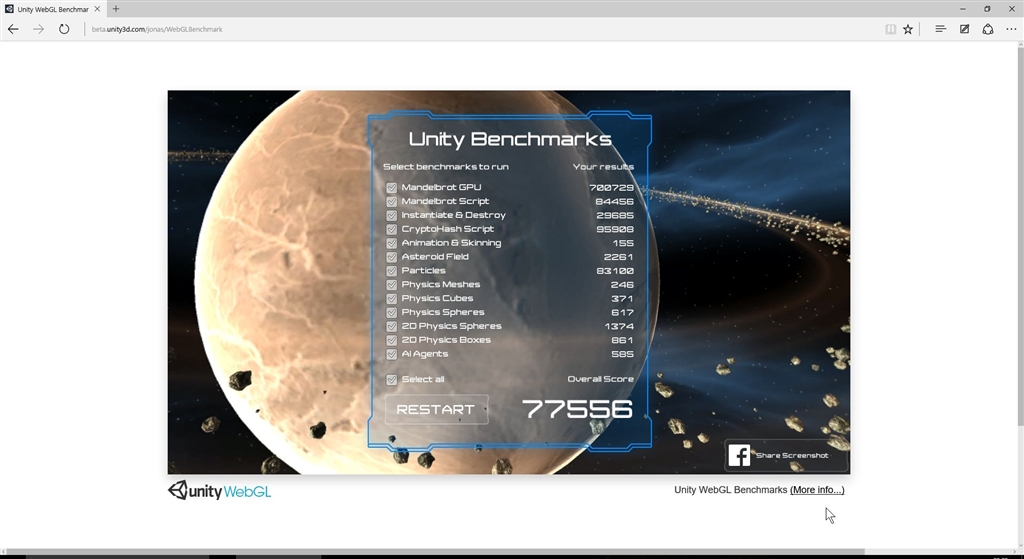Toggle the Asteroid Field checkbox
This screenshot has height=559, width=1024.
(392, 257)
